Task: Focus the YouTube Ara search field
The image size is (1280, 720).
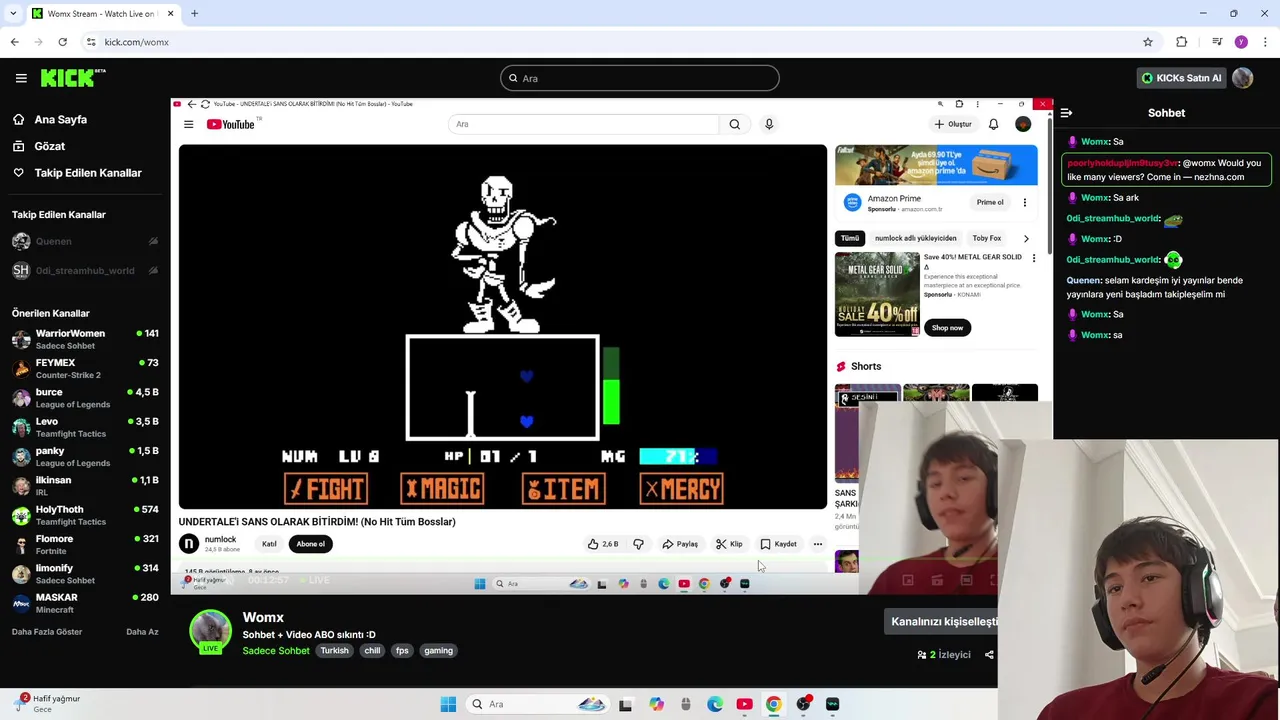Action: [583, 124]
